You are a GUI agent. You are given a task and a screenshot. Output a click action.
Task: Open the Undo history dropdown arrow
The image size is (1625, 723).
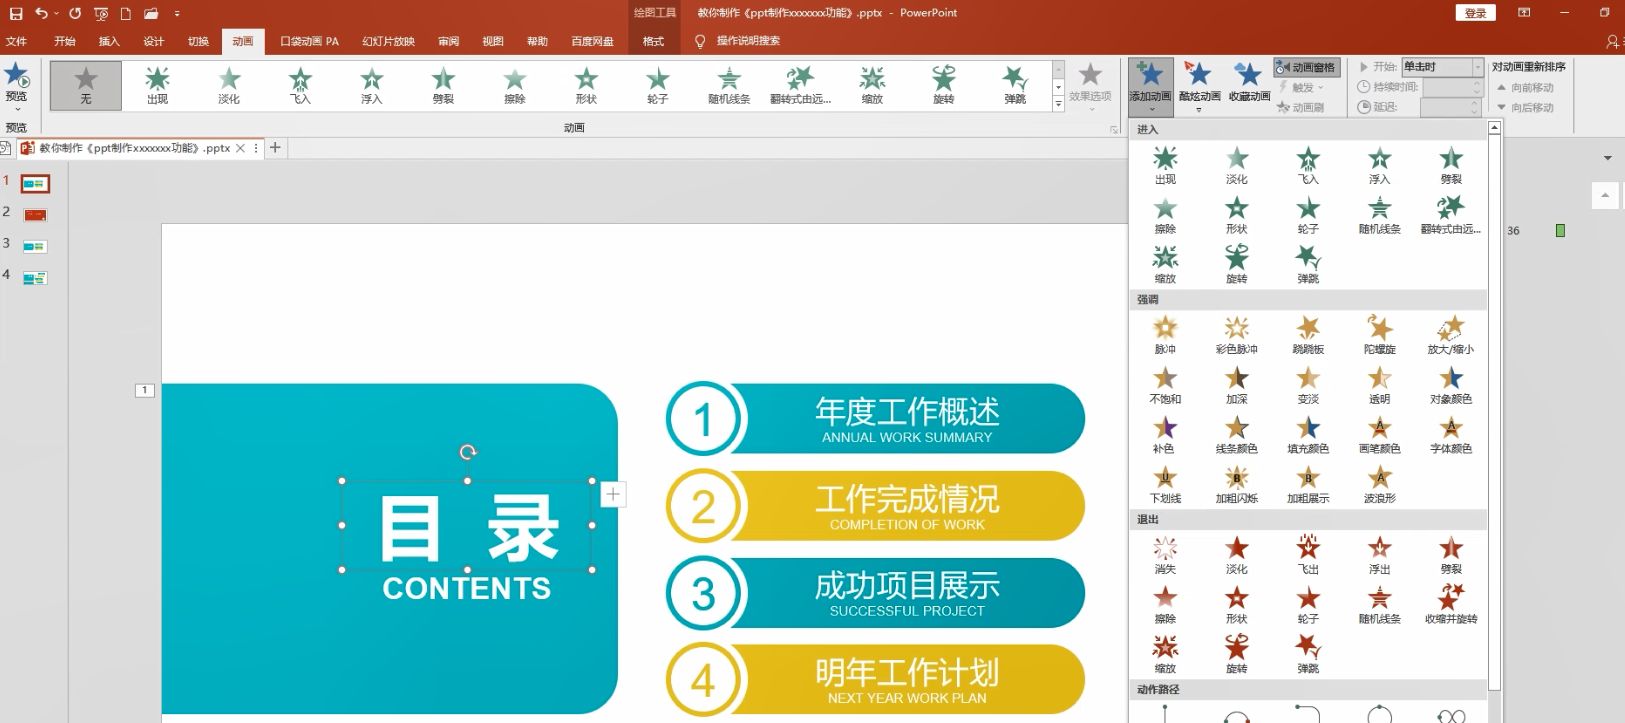pos(56,14)
